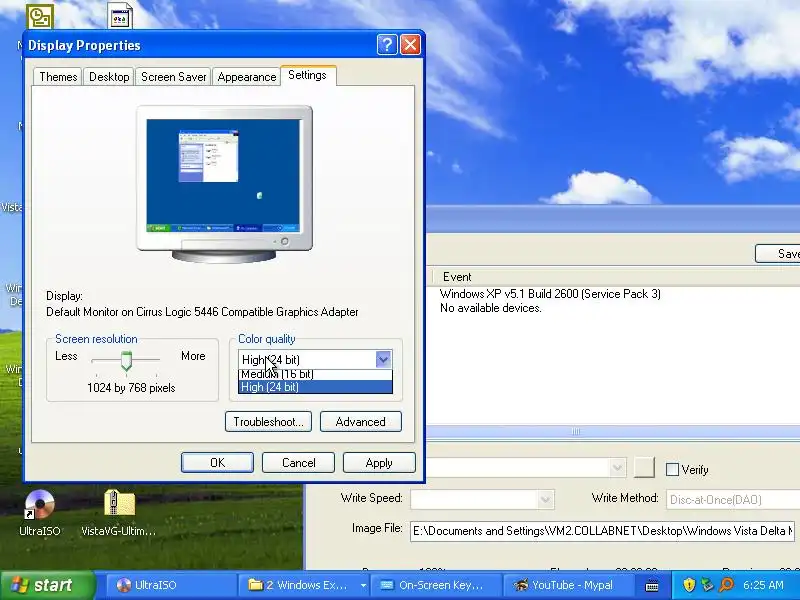Switch to On-Screen Keyboard in the taskbar

436,585
